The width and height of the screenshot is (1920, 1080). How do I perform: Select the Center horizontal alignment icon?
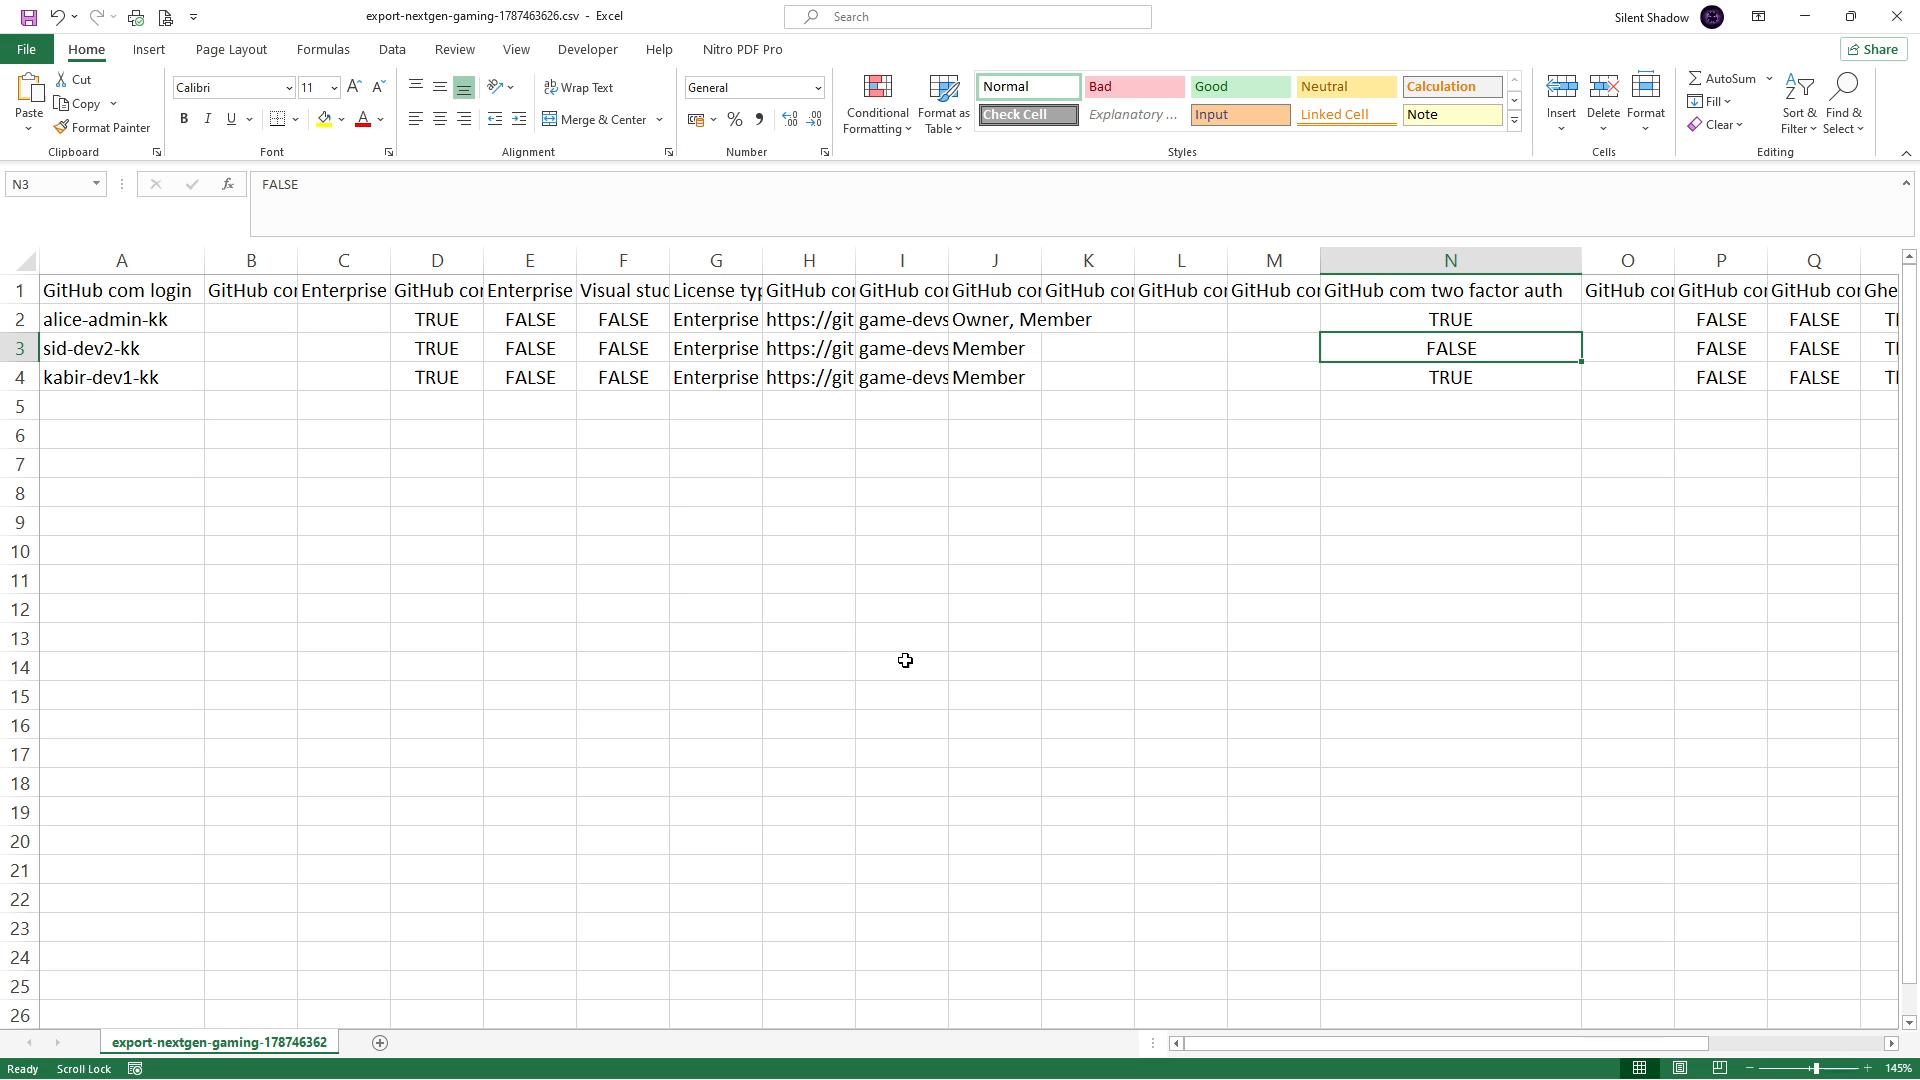point(440,119)
